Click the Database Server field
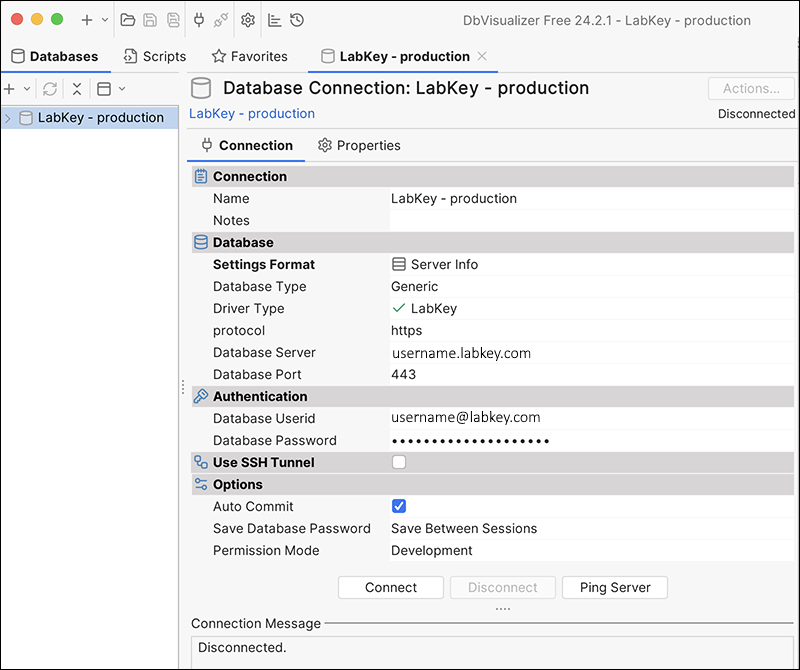 click(x=591, y=353)
